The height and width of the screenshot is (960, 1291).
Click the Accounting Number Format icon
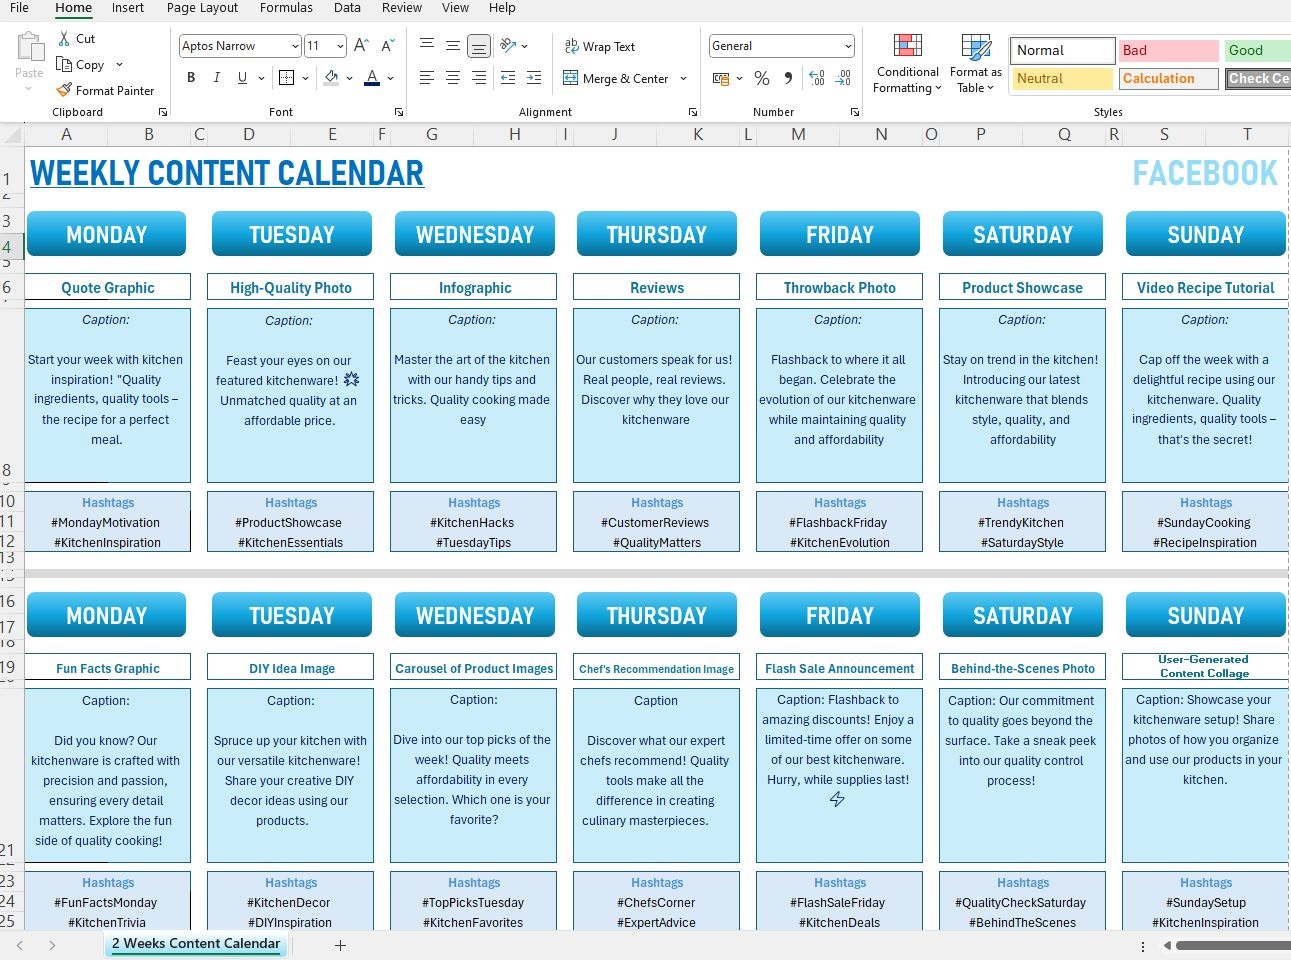coord(721,78)
